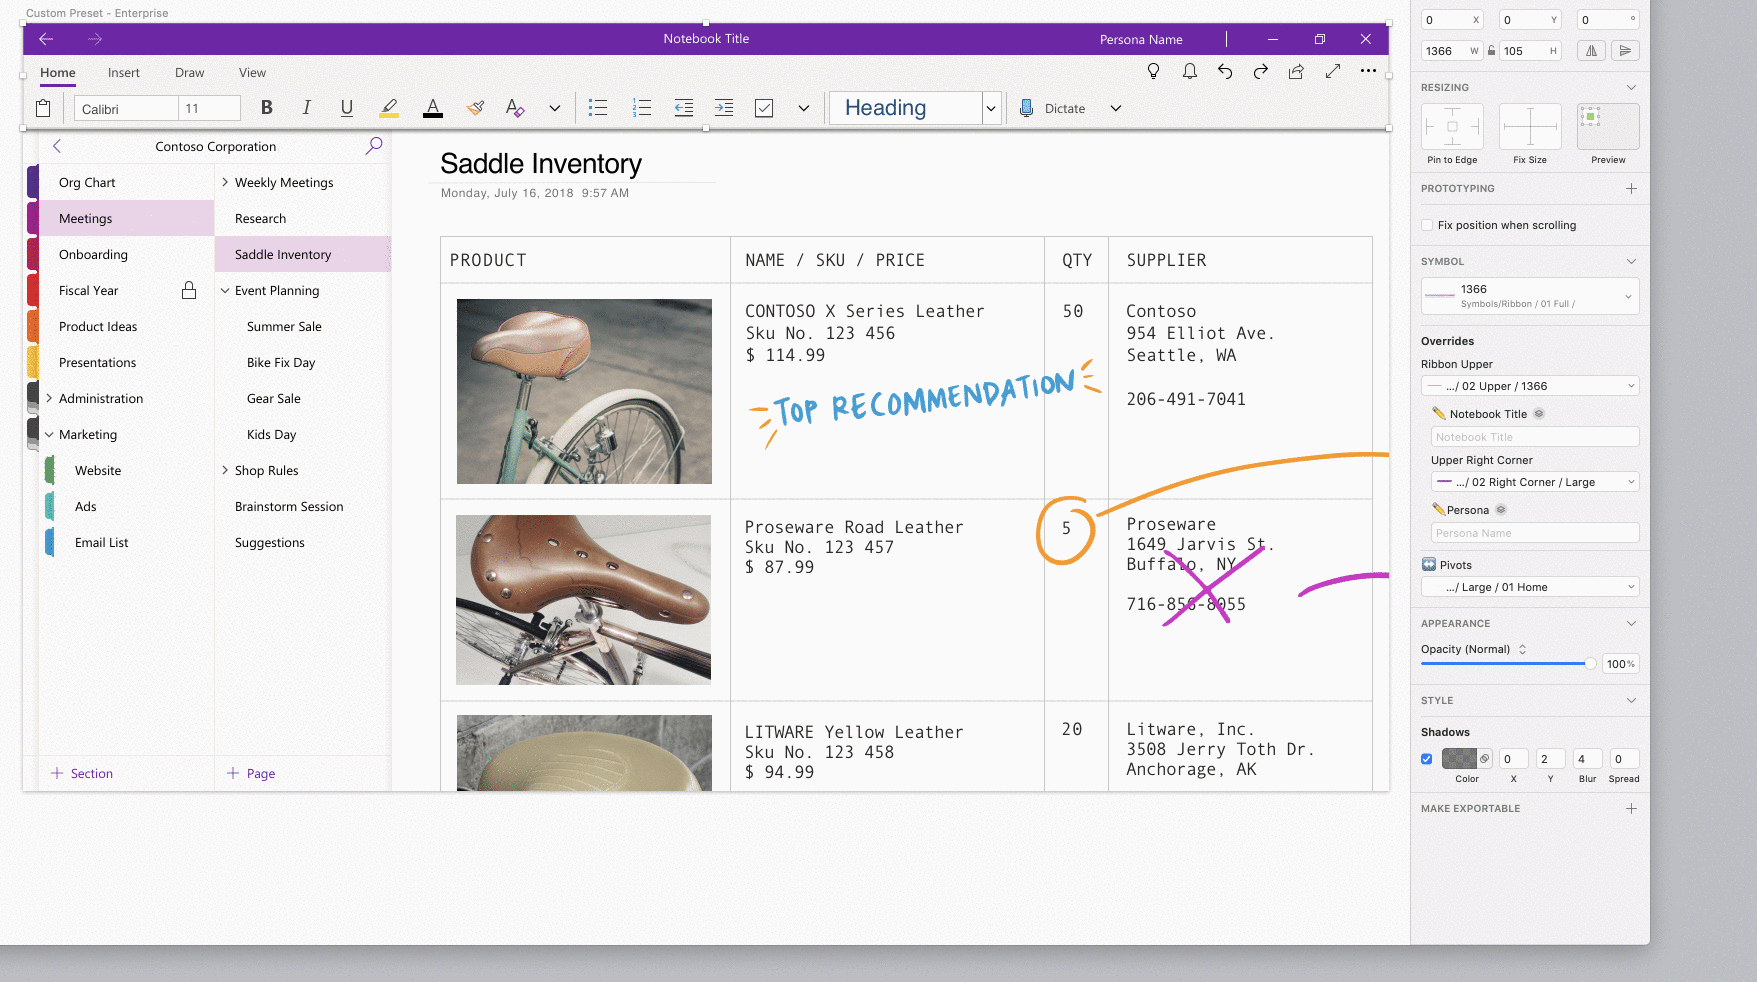
Task: Click the lightbulb tell-me icon
Action: [1153, 72]
